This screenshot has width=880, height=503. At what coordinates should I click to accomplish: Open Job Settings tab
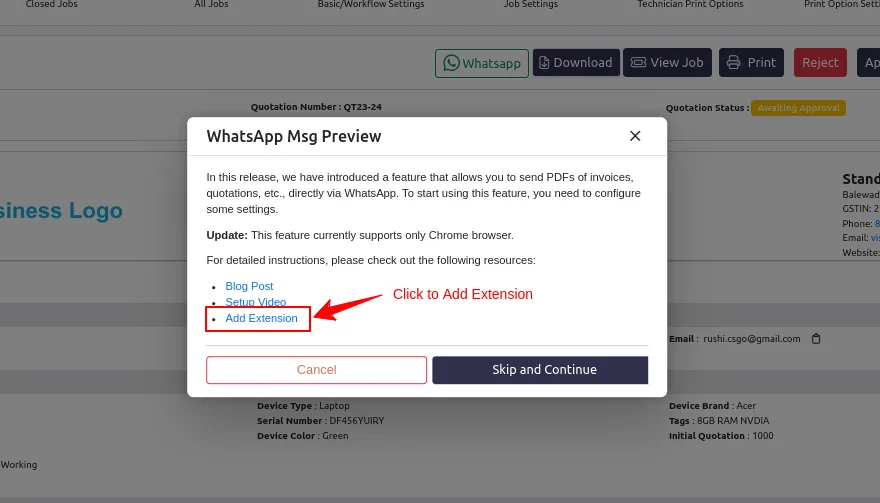[531, 4]
